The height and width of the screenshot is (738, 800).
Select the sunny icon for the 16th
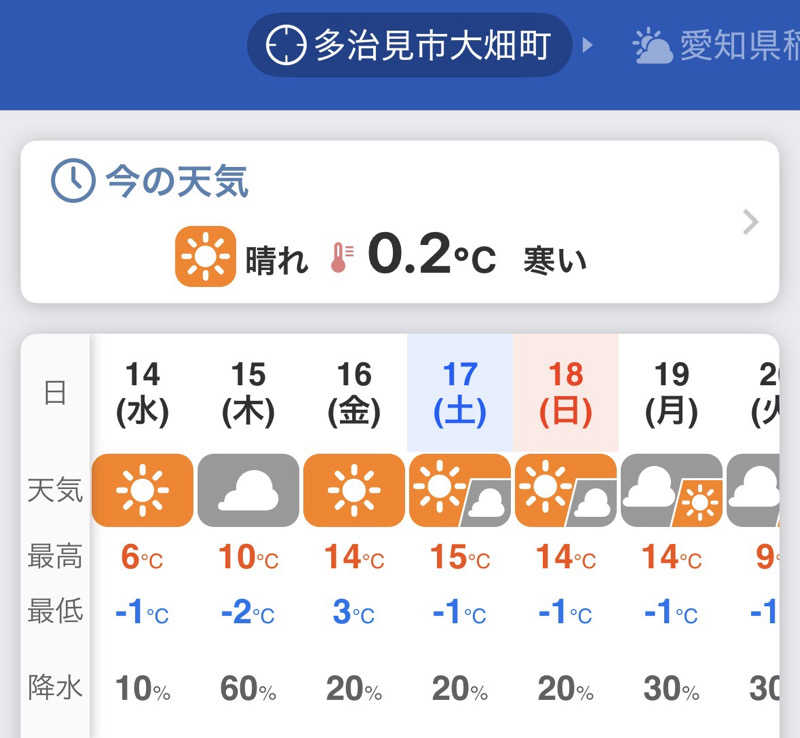click(353, 490)
